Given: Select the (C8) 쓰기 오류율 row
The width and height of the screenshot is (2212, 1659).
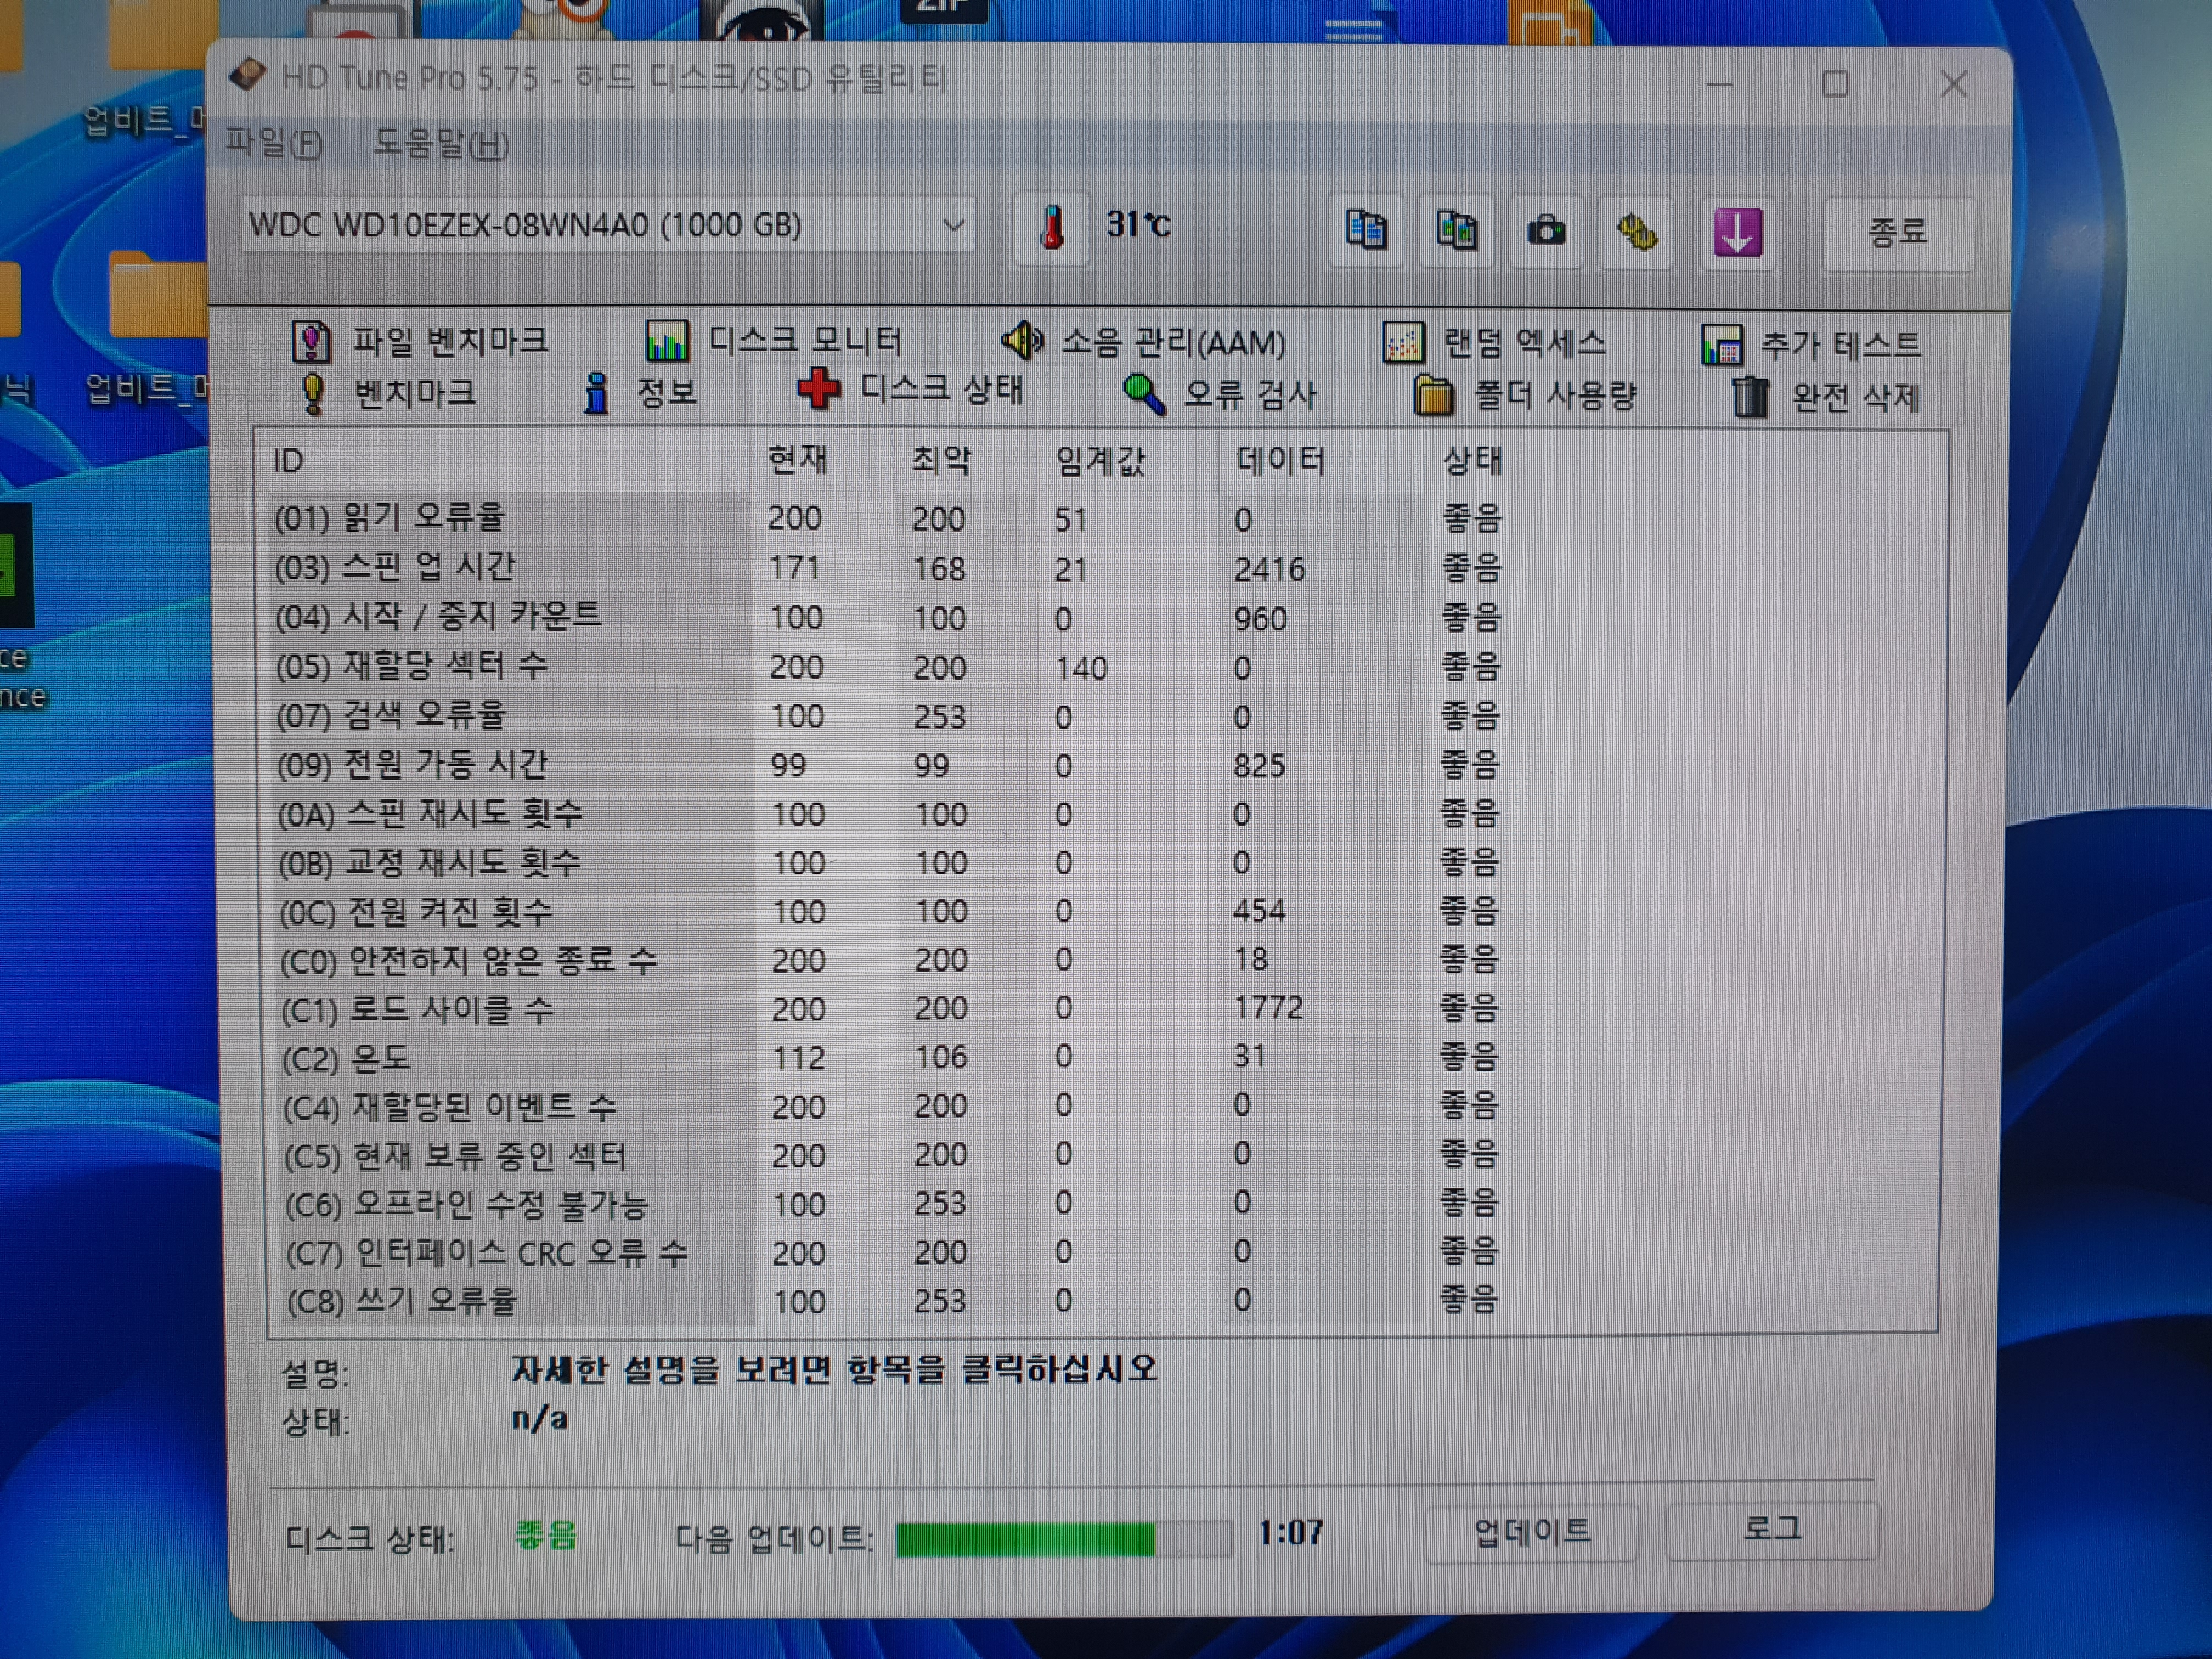Looking at the screenshot, I should click(1100, 1301).
